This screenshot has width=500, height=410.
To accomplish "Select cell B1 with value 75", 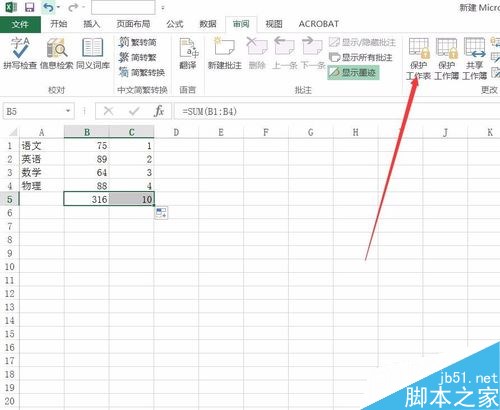I will pos(87,146).
